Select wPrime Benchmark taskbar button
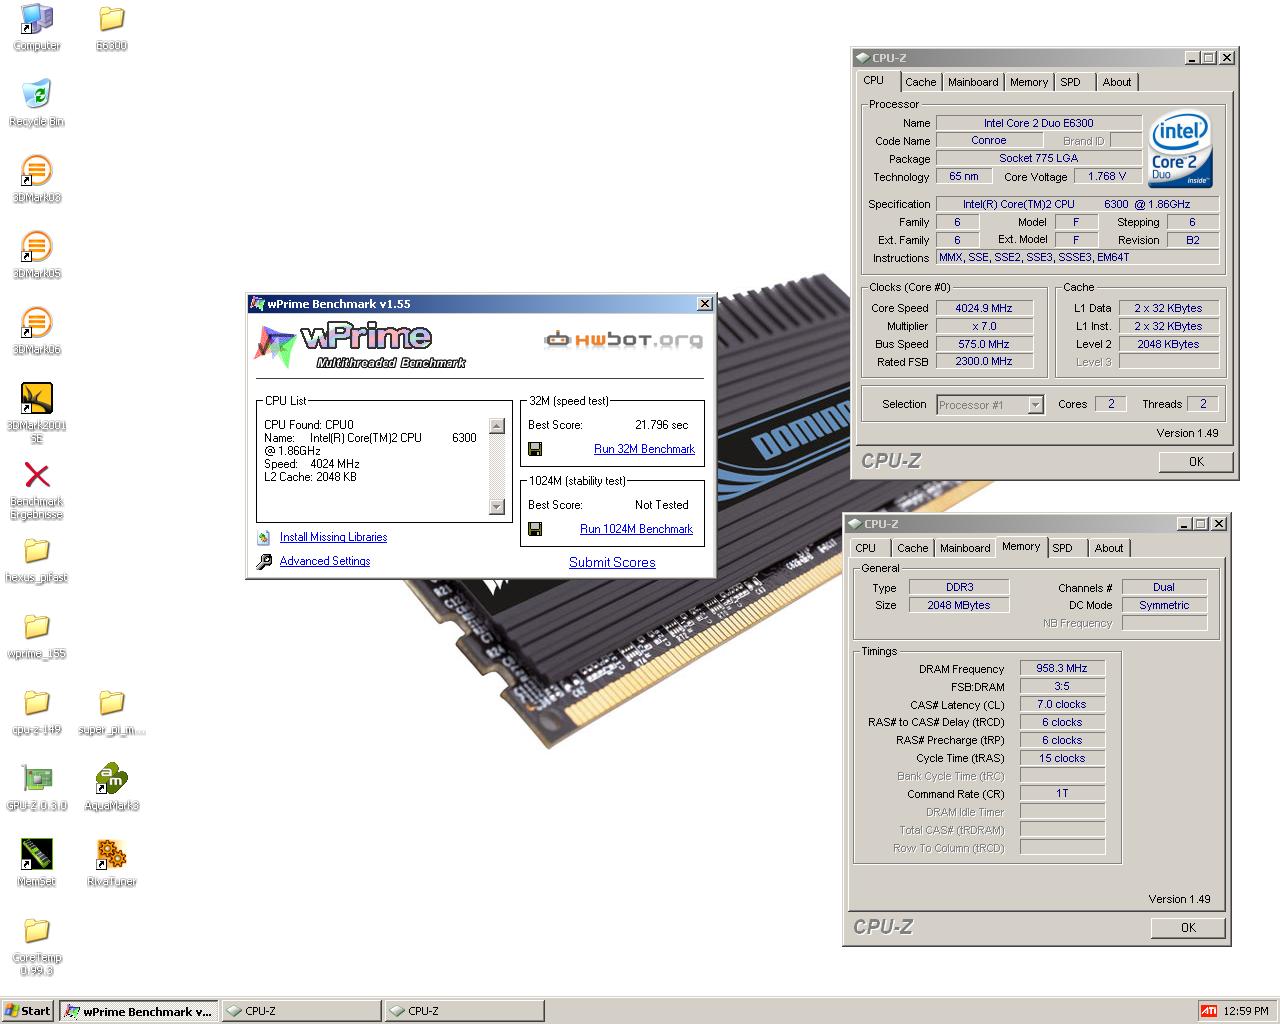1280x1024 pixels. tap(138, 1011)
